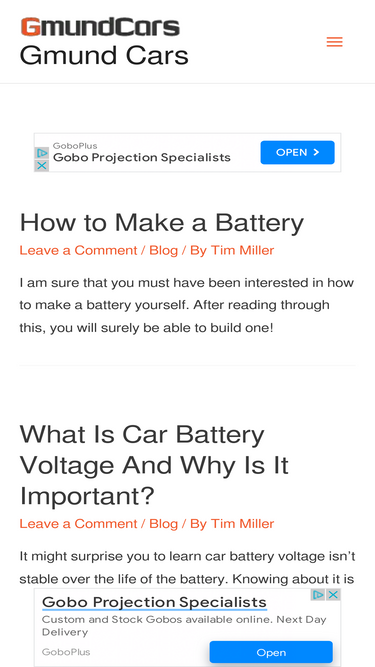
Task: Click the blue OPEN button in top ad
Action: [x=297, y=152]
